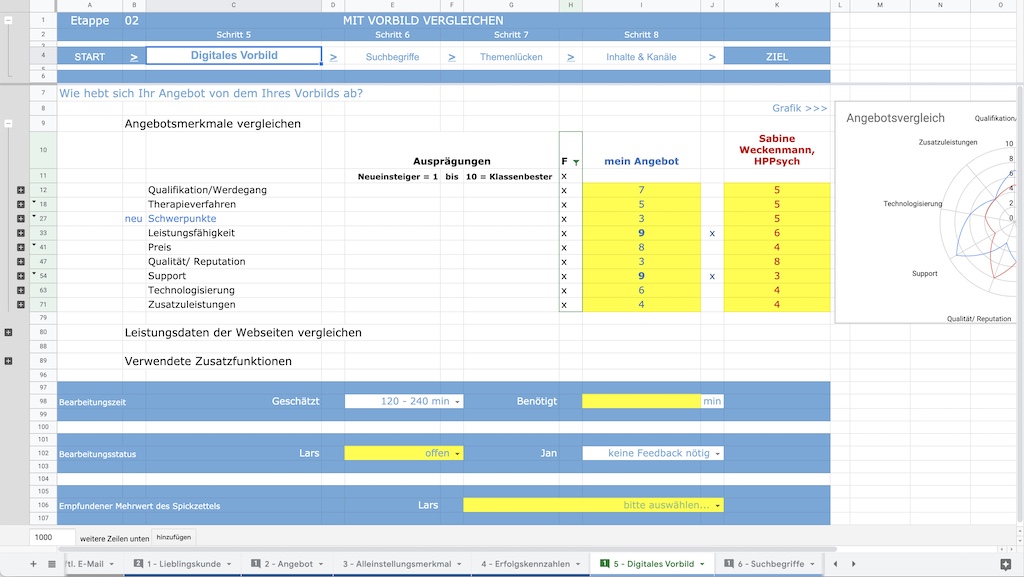The image size is (1024, 577).
Task: Expand the row group at Schwerpunkte
Action: point(21,219)
